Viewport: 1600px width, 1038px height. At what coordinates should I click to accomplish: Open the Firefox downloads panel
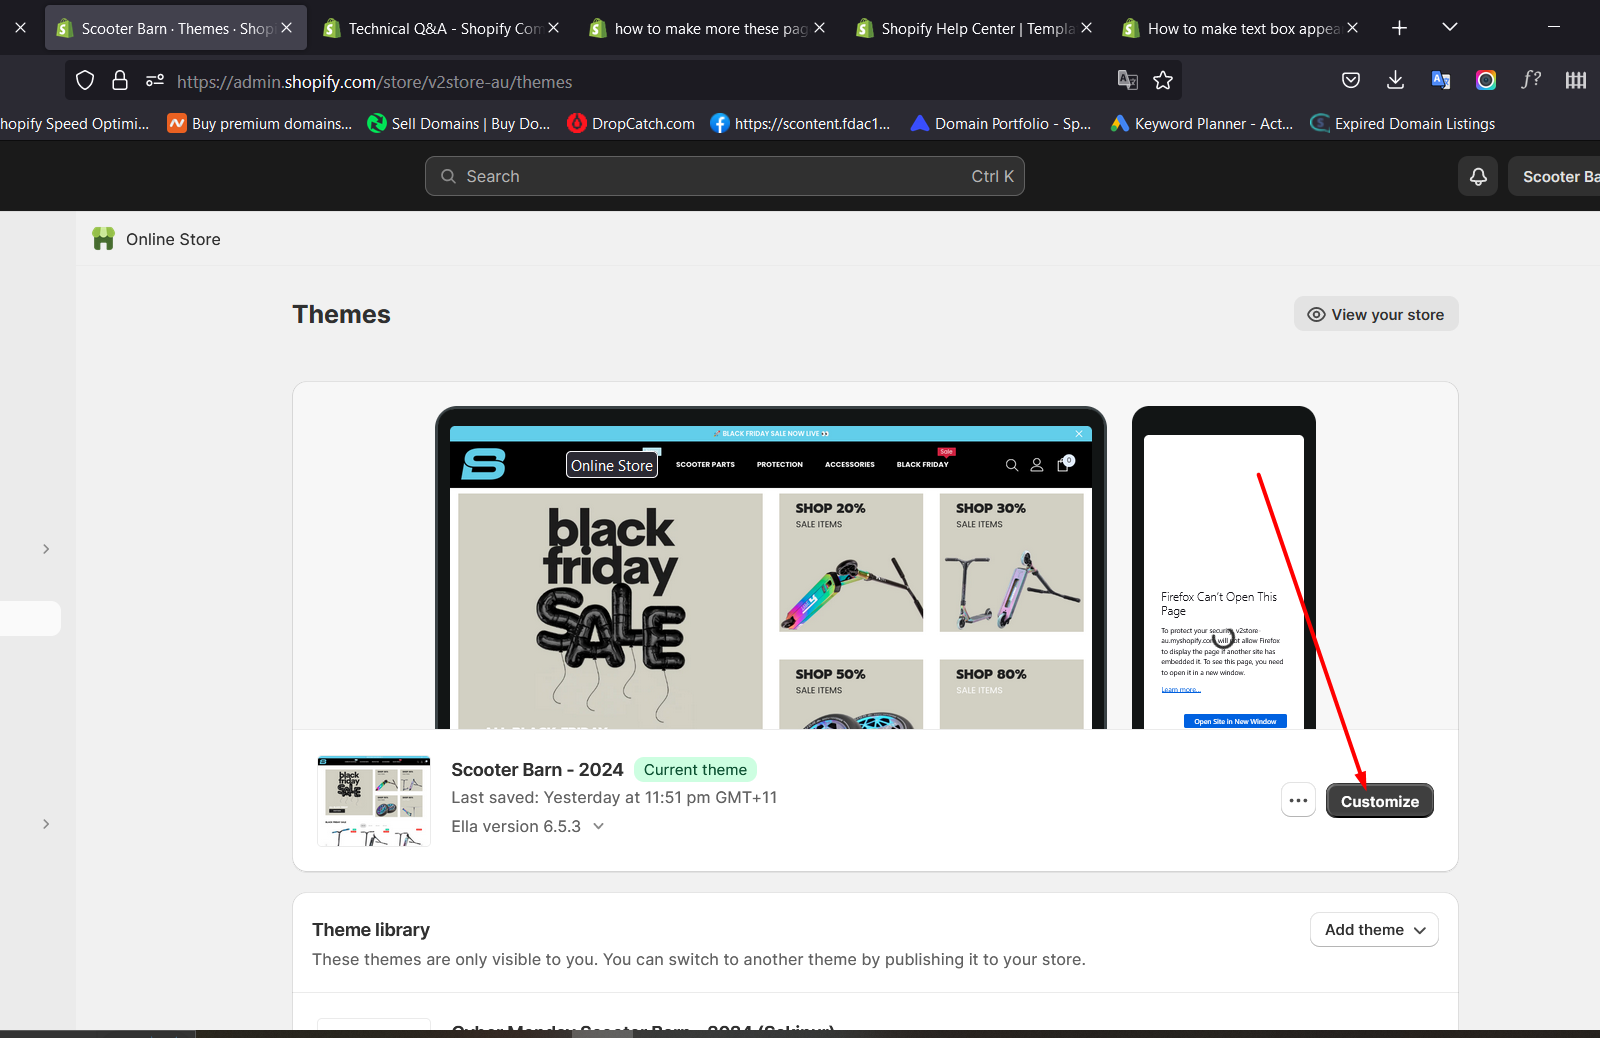(1396, 81)
